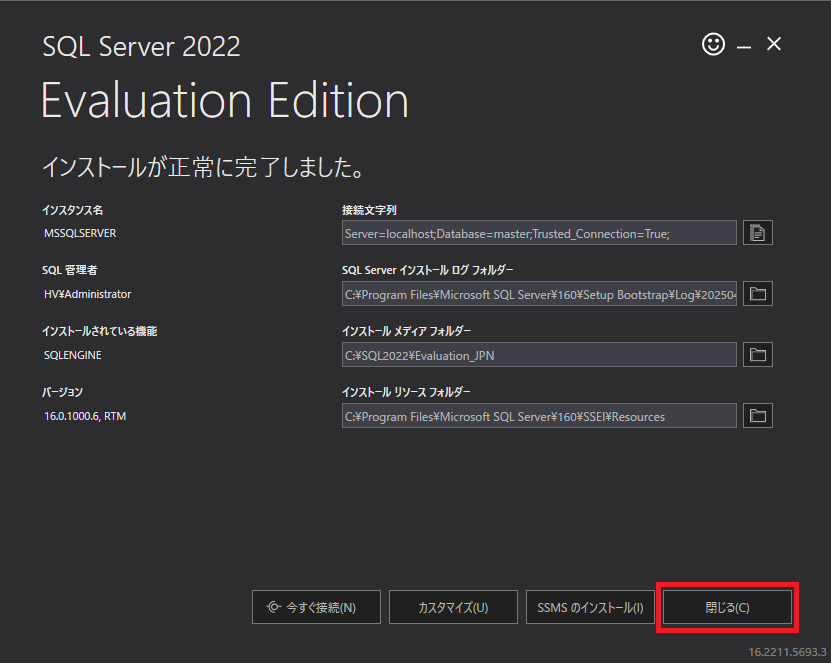Click the インスタンス名 label
This screenshot has height=663, width=831.
coord(73,210)
